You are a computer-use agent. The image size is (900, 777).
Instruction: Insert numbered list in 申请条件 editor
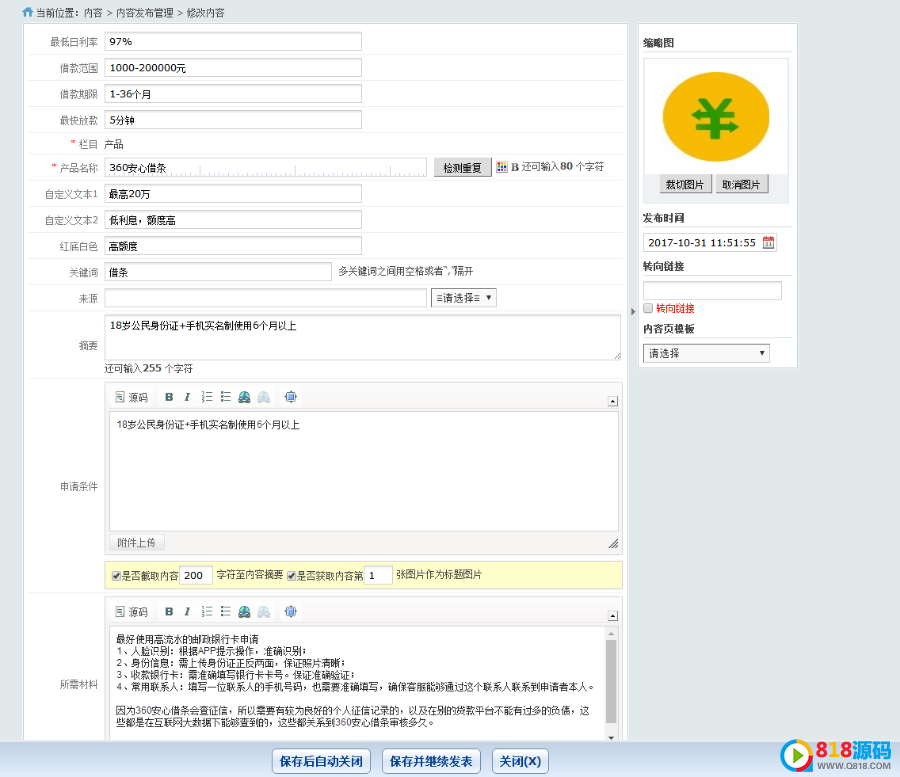coord(207,397)
